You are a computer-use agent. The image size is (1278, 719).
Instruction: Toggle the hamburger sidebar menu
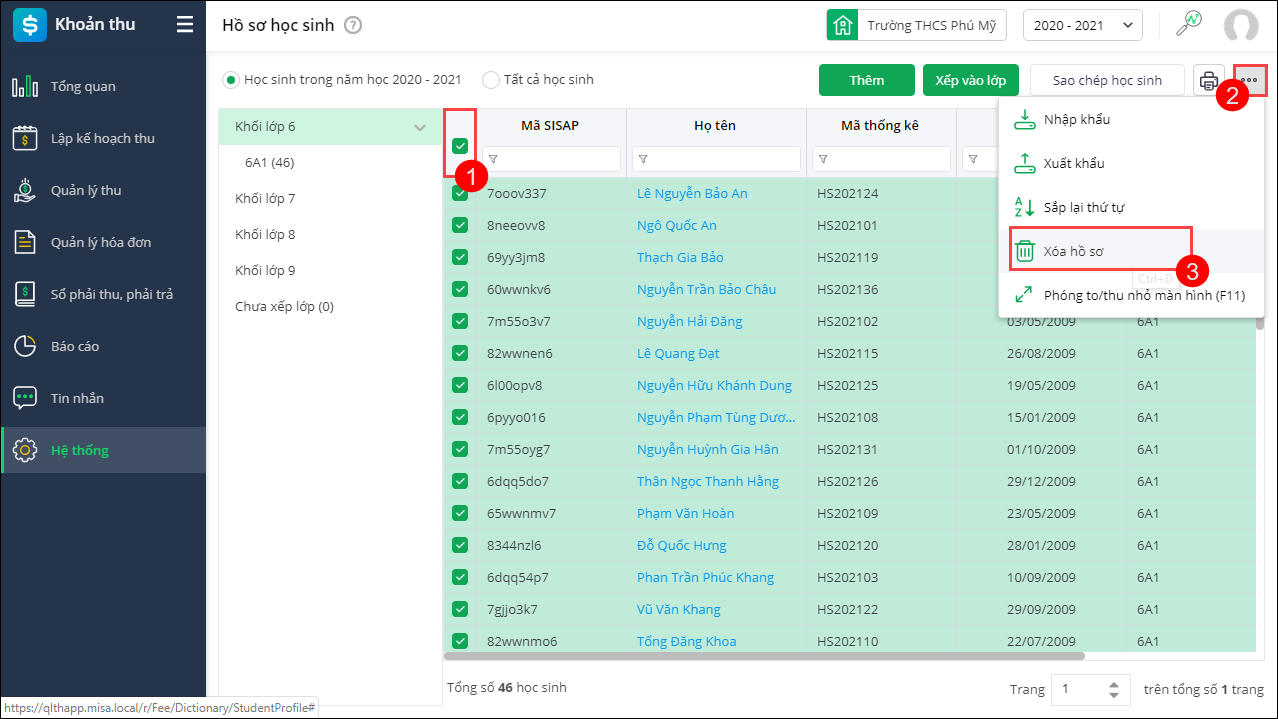(185, 25)
